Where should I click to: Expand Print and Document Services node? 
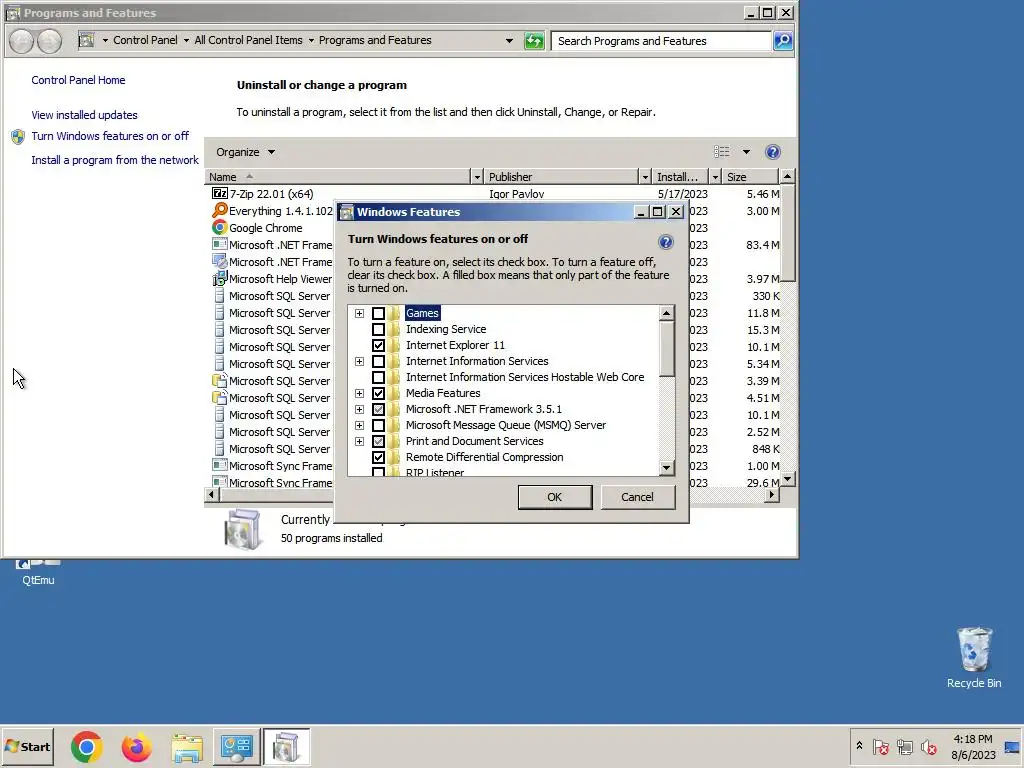pyautogui.click(x=359, y=441)
